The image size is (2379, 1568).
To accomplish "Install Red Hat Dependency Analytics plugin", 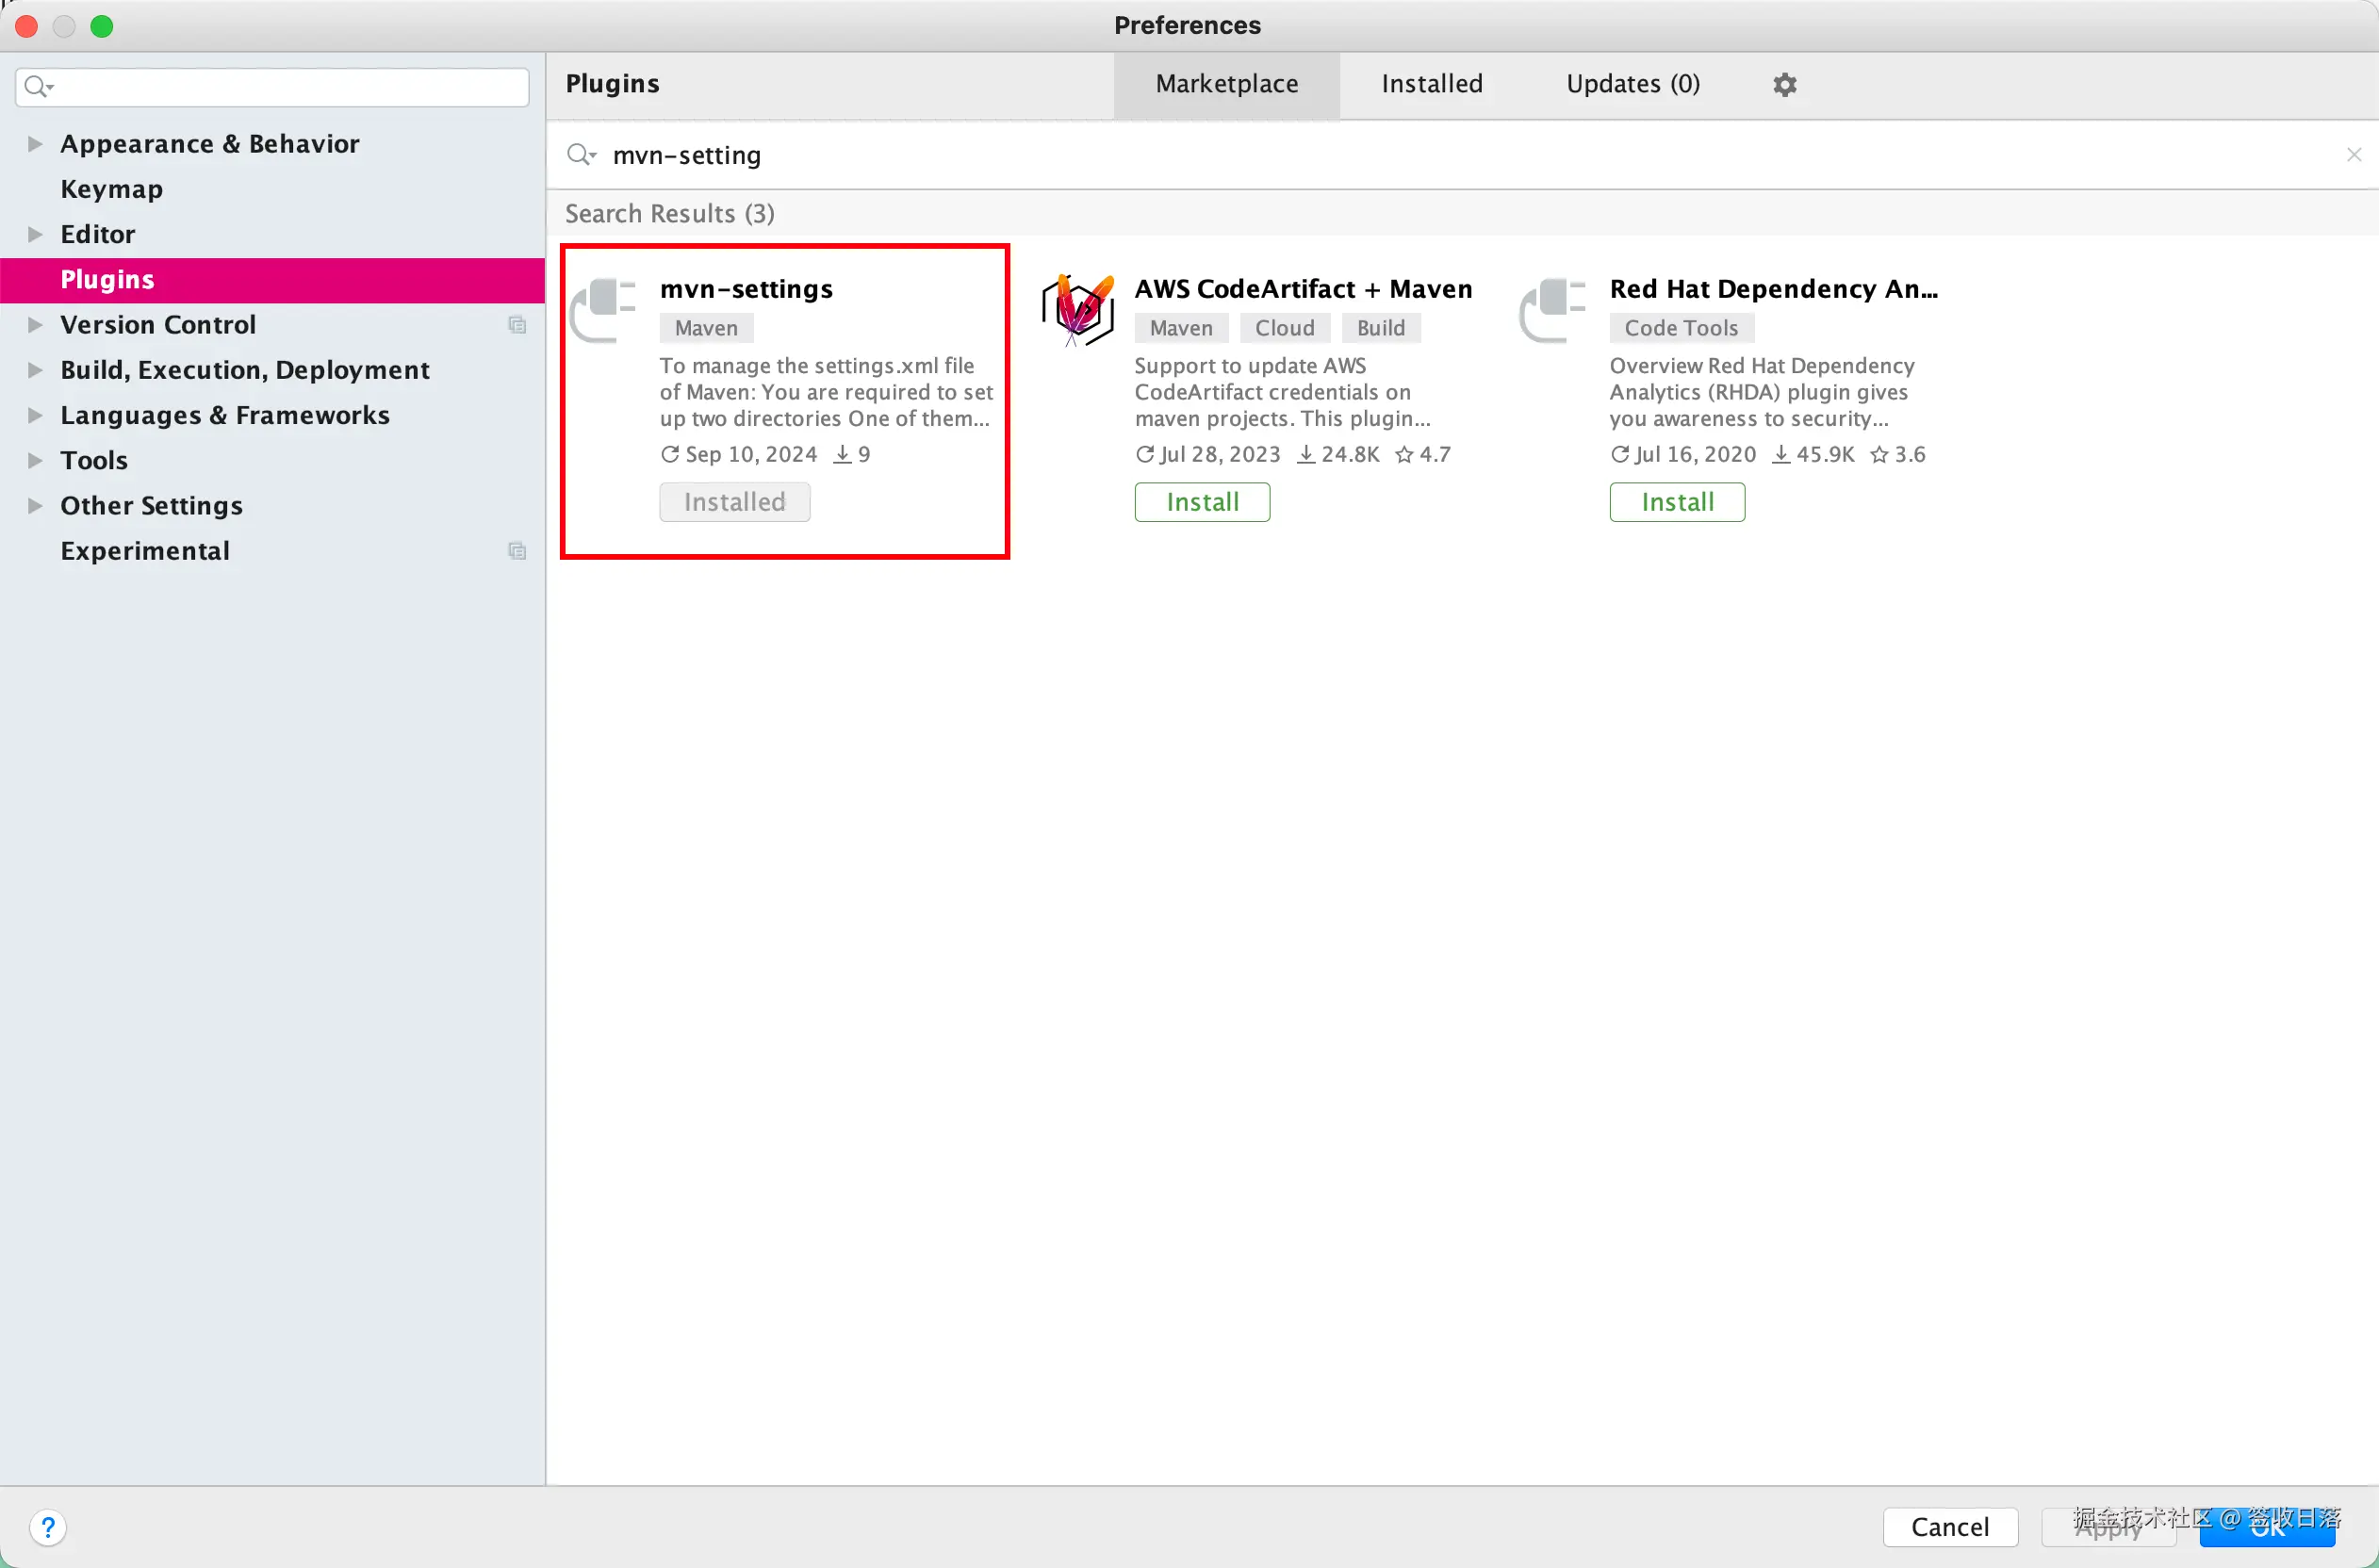I will click(1676, 502).
